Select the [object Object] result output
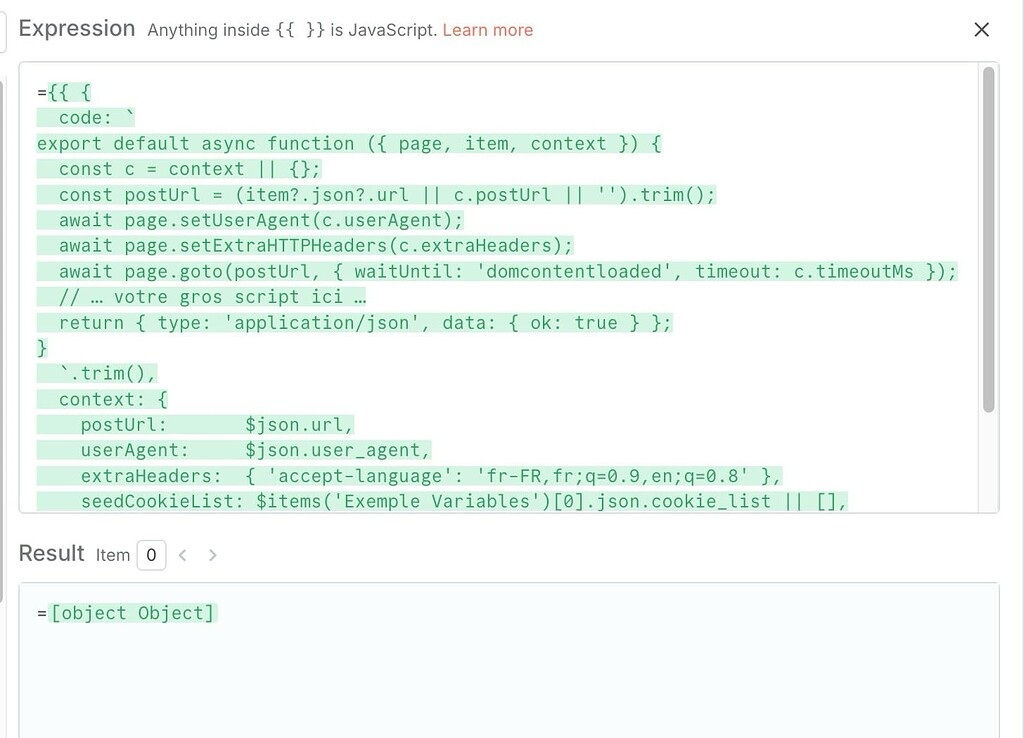Viewport: 1024px width, 738px height. 130,612
